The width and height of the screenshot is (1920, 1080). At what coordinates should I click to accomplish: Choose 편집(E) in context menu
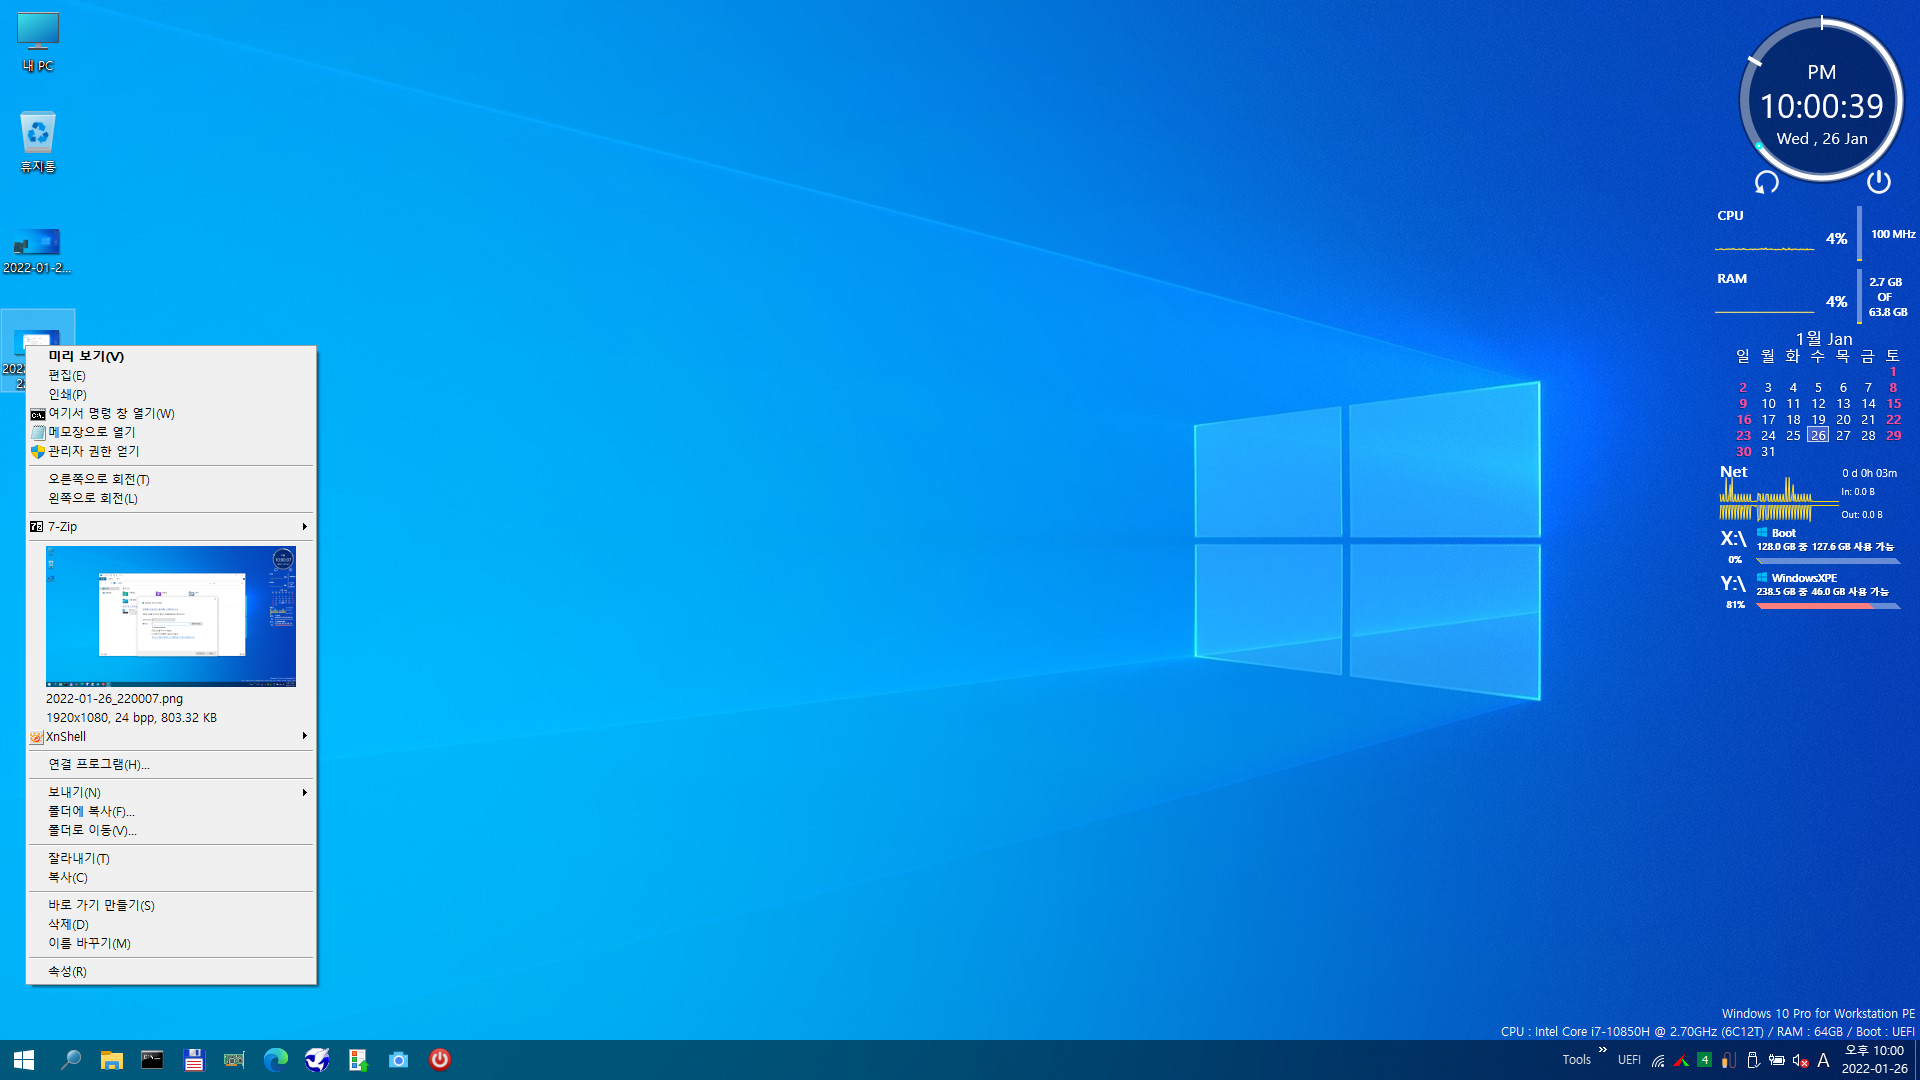click(x=171, y=375)
